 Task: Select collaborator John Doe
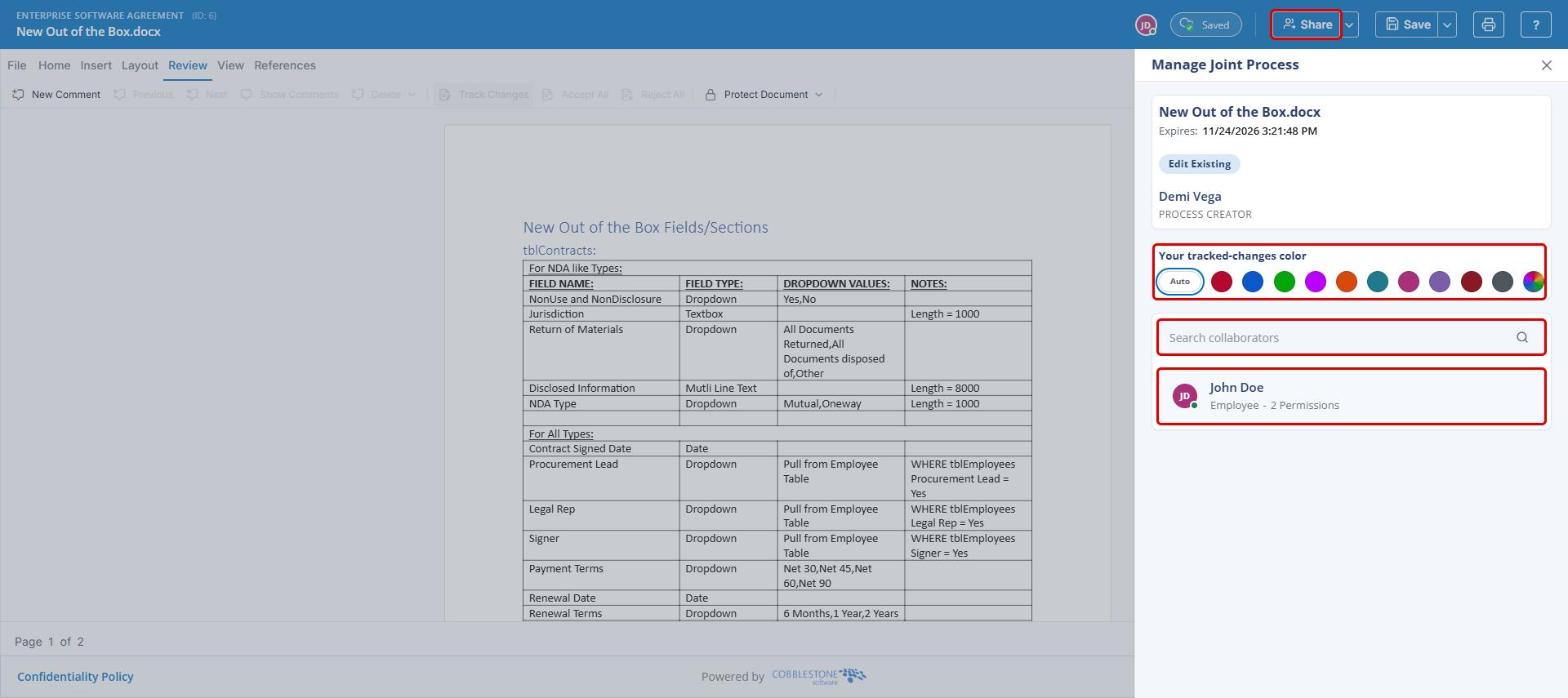[1351, 397]
